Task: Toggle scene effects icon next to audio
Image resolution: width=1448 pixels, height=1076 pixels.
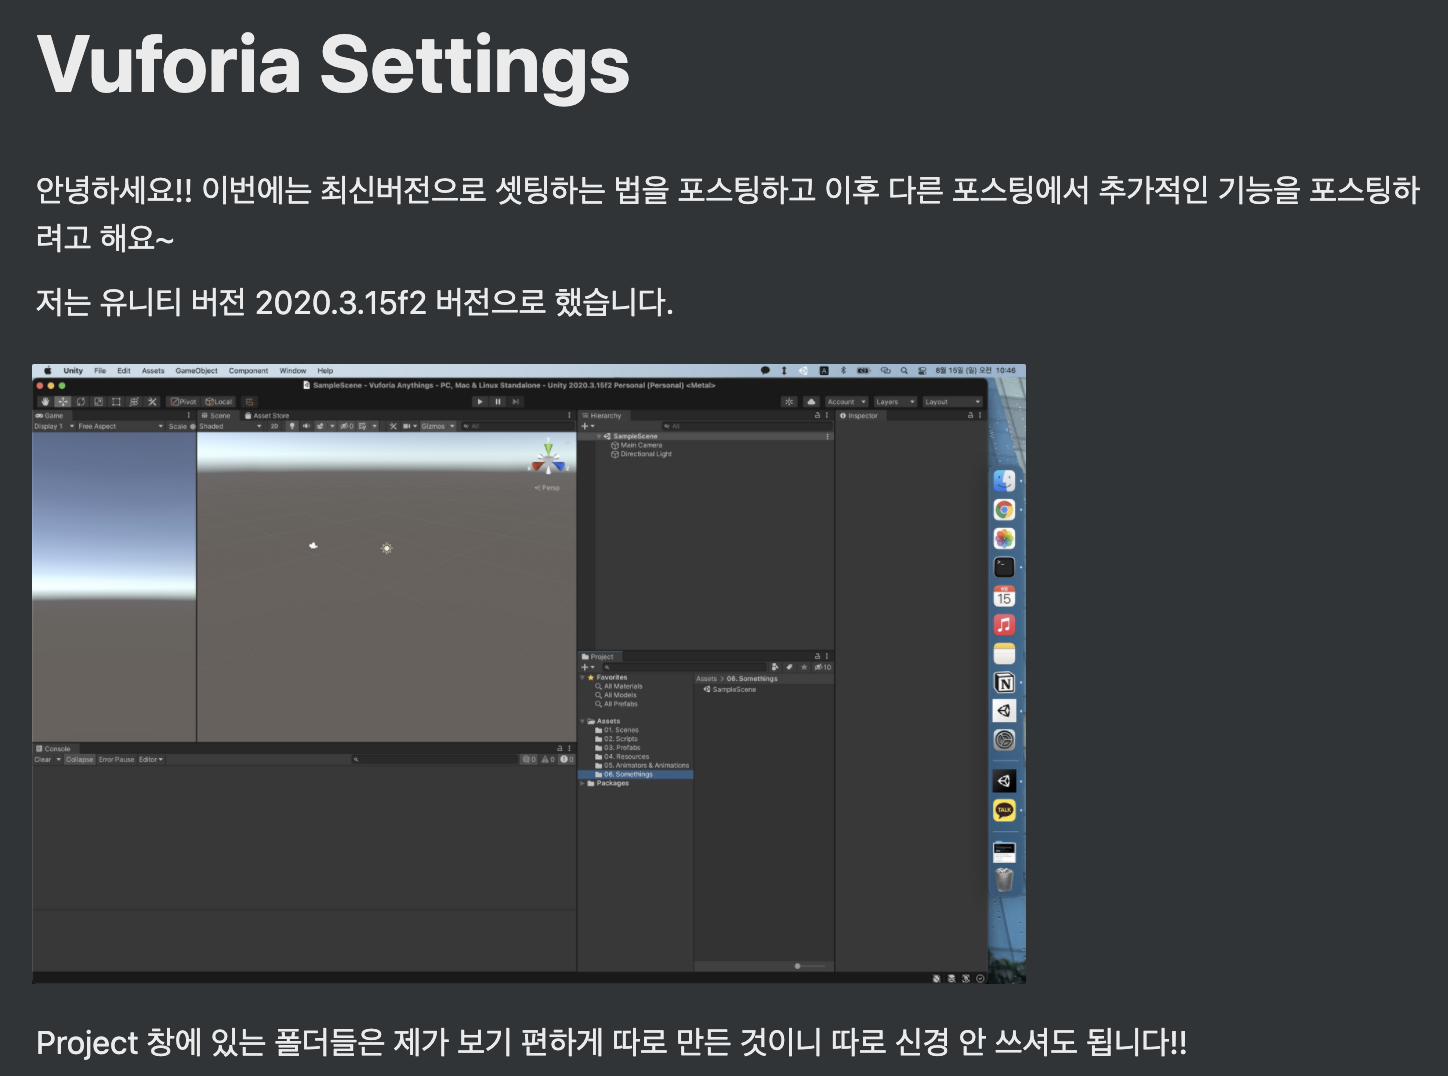Action: (320, 426)
